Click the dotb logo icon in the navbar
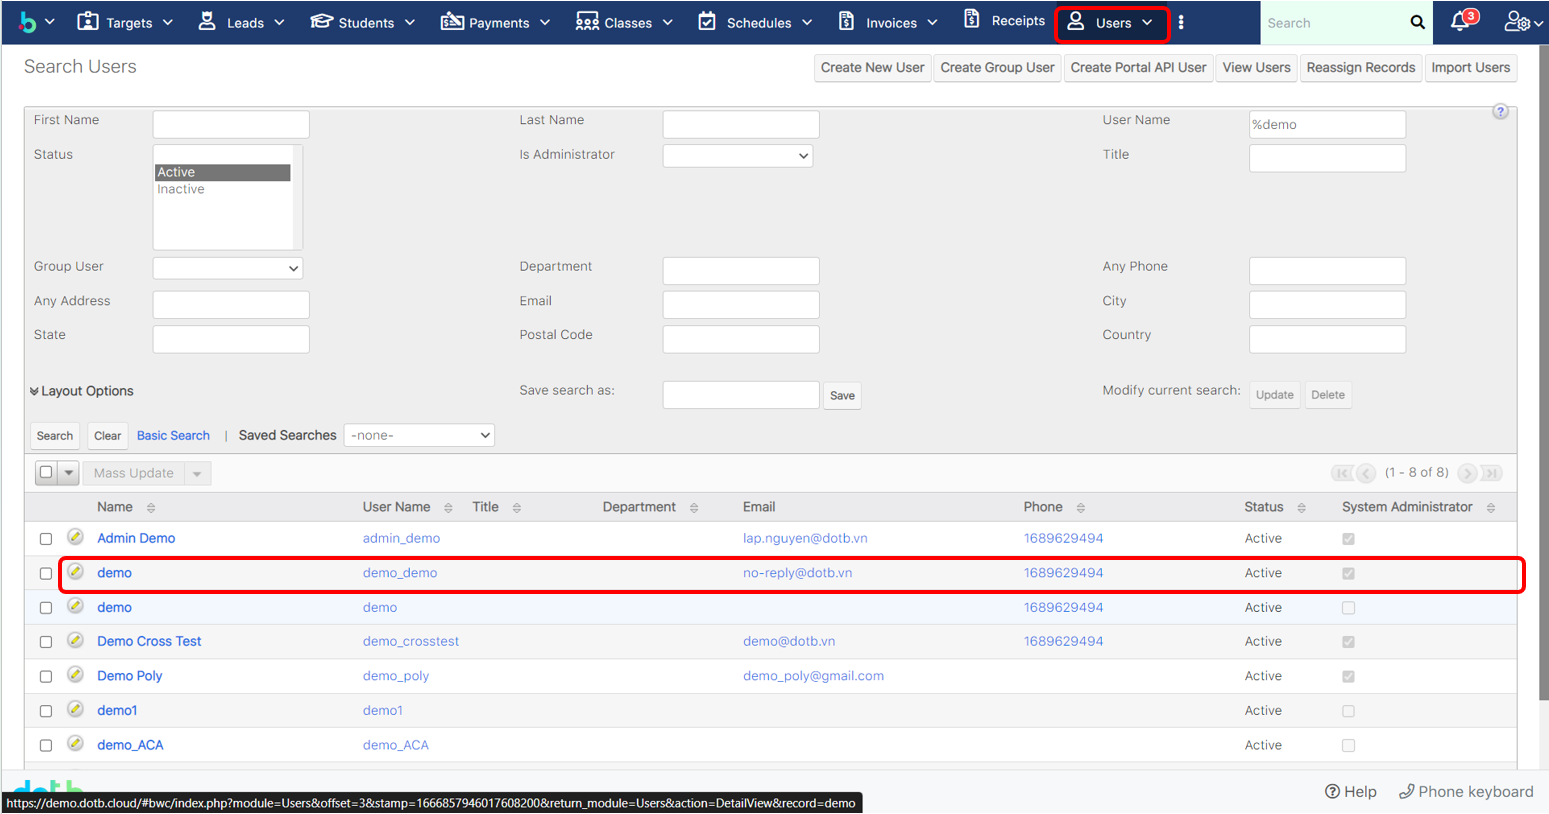 pos(28,22)
